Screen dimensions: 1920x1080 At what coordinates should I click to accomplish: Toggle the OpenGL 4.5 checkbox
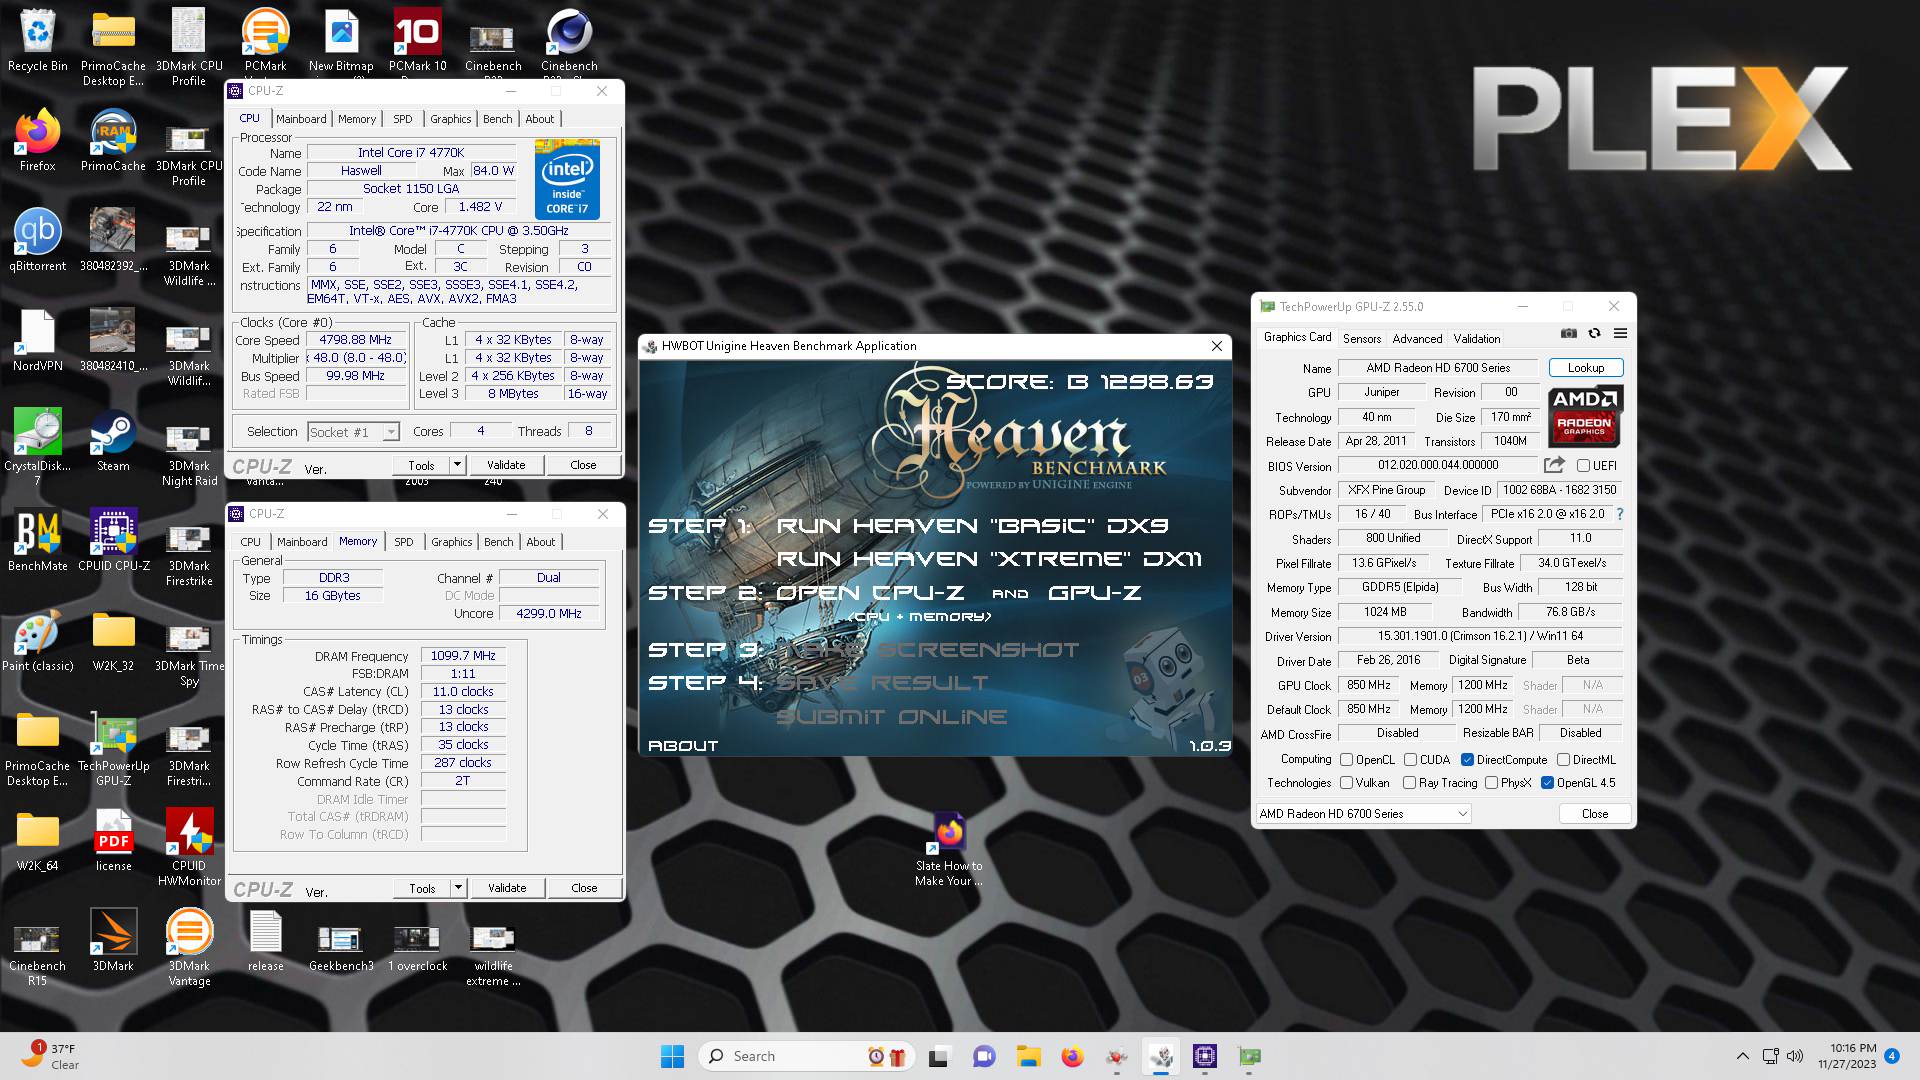coord(1547,783)
